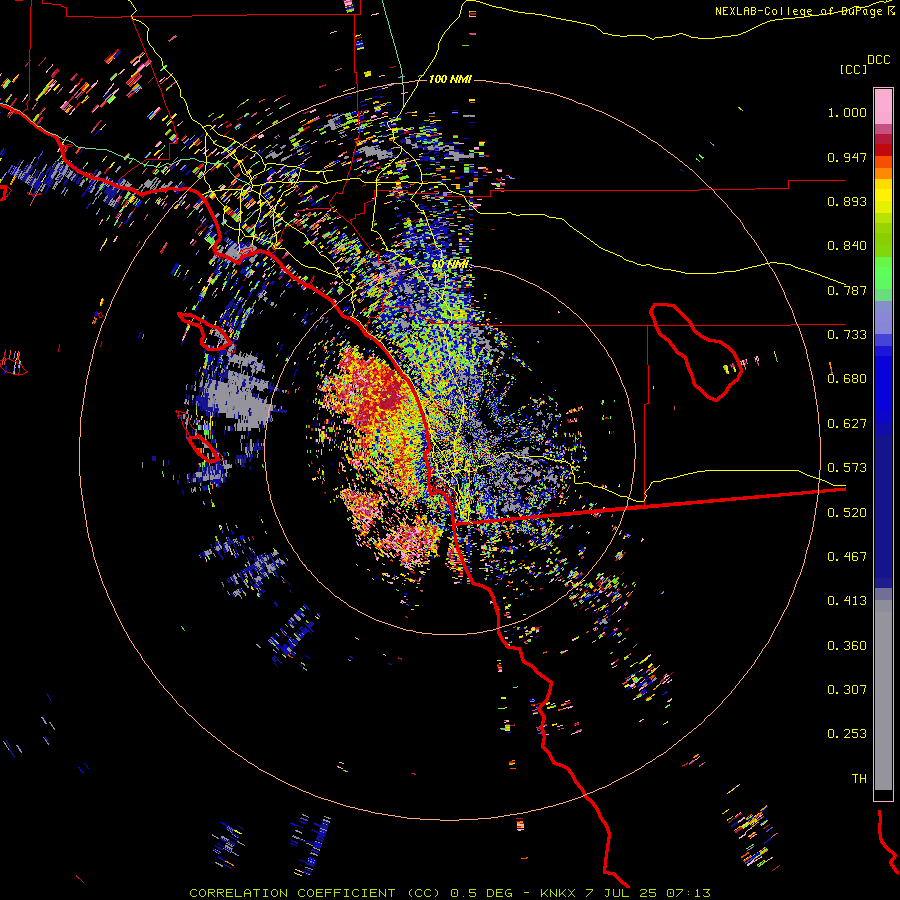
Task: Click the NEXLAB-College of DuPage watermark text
Action: pyautogui.click(x=804, y=11)
